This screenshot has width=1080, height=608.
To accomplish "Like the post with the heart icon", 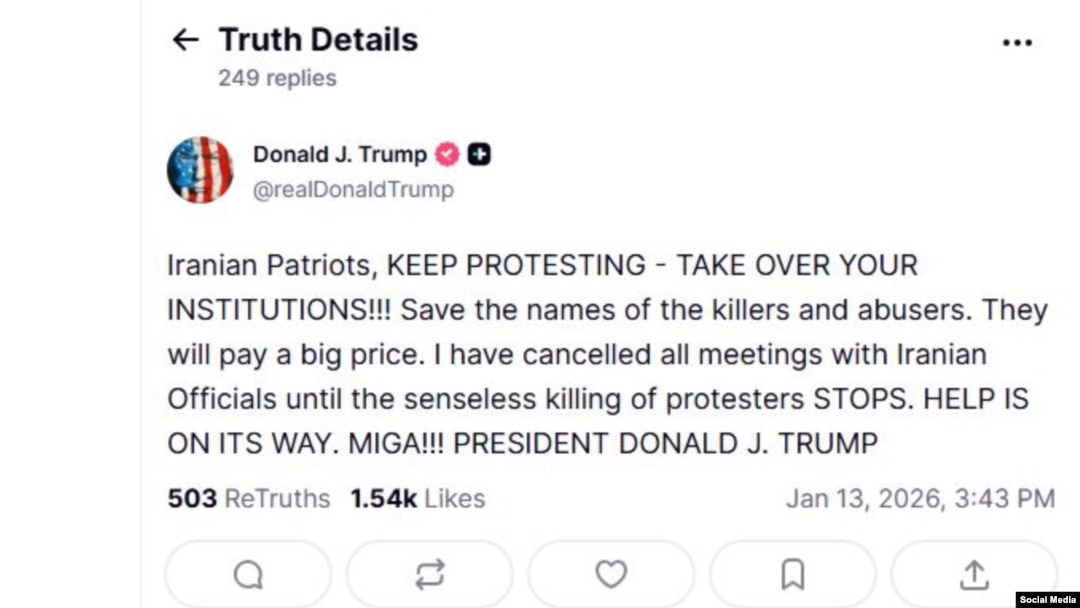I will click(x=611, y=574).
